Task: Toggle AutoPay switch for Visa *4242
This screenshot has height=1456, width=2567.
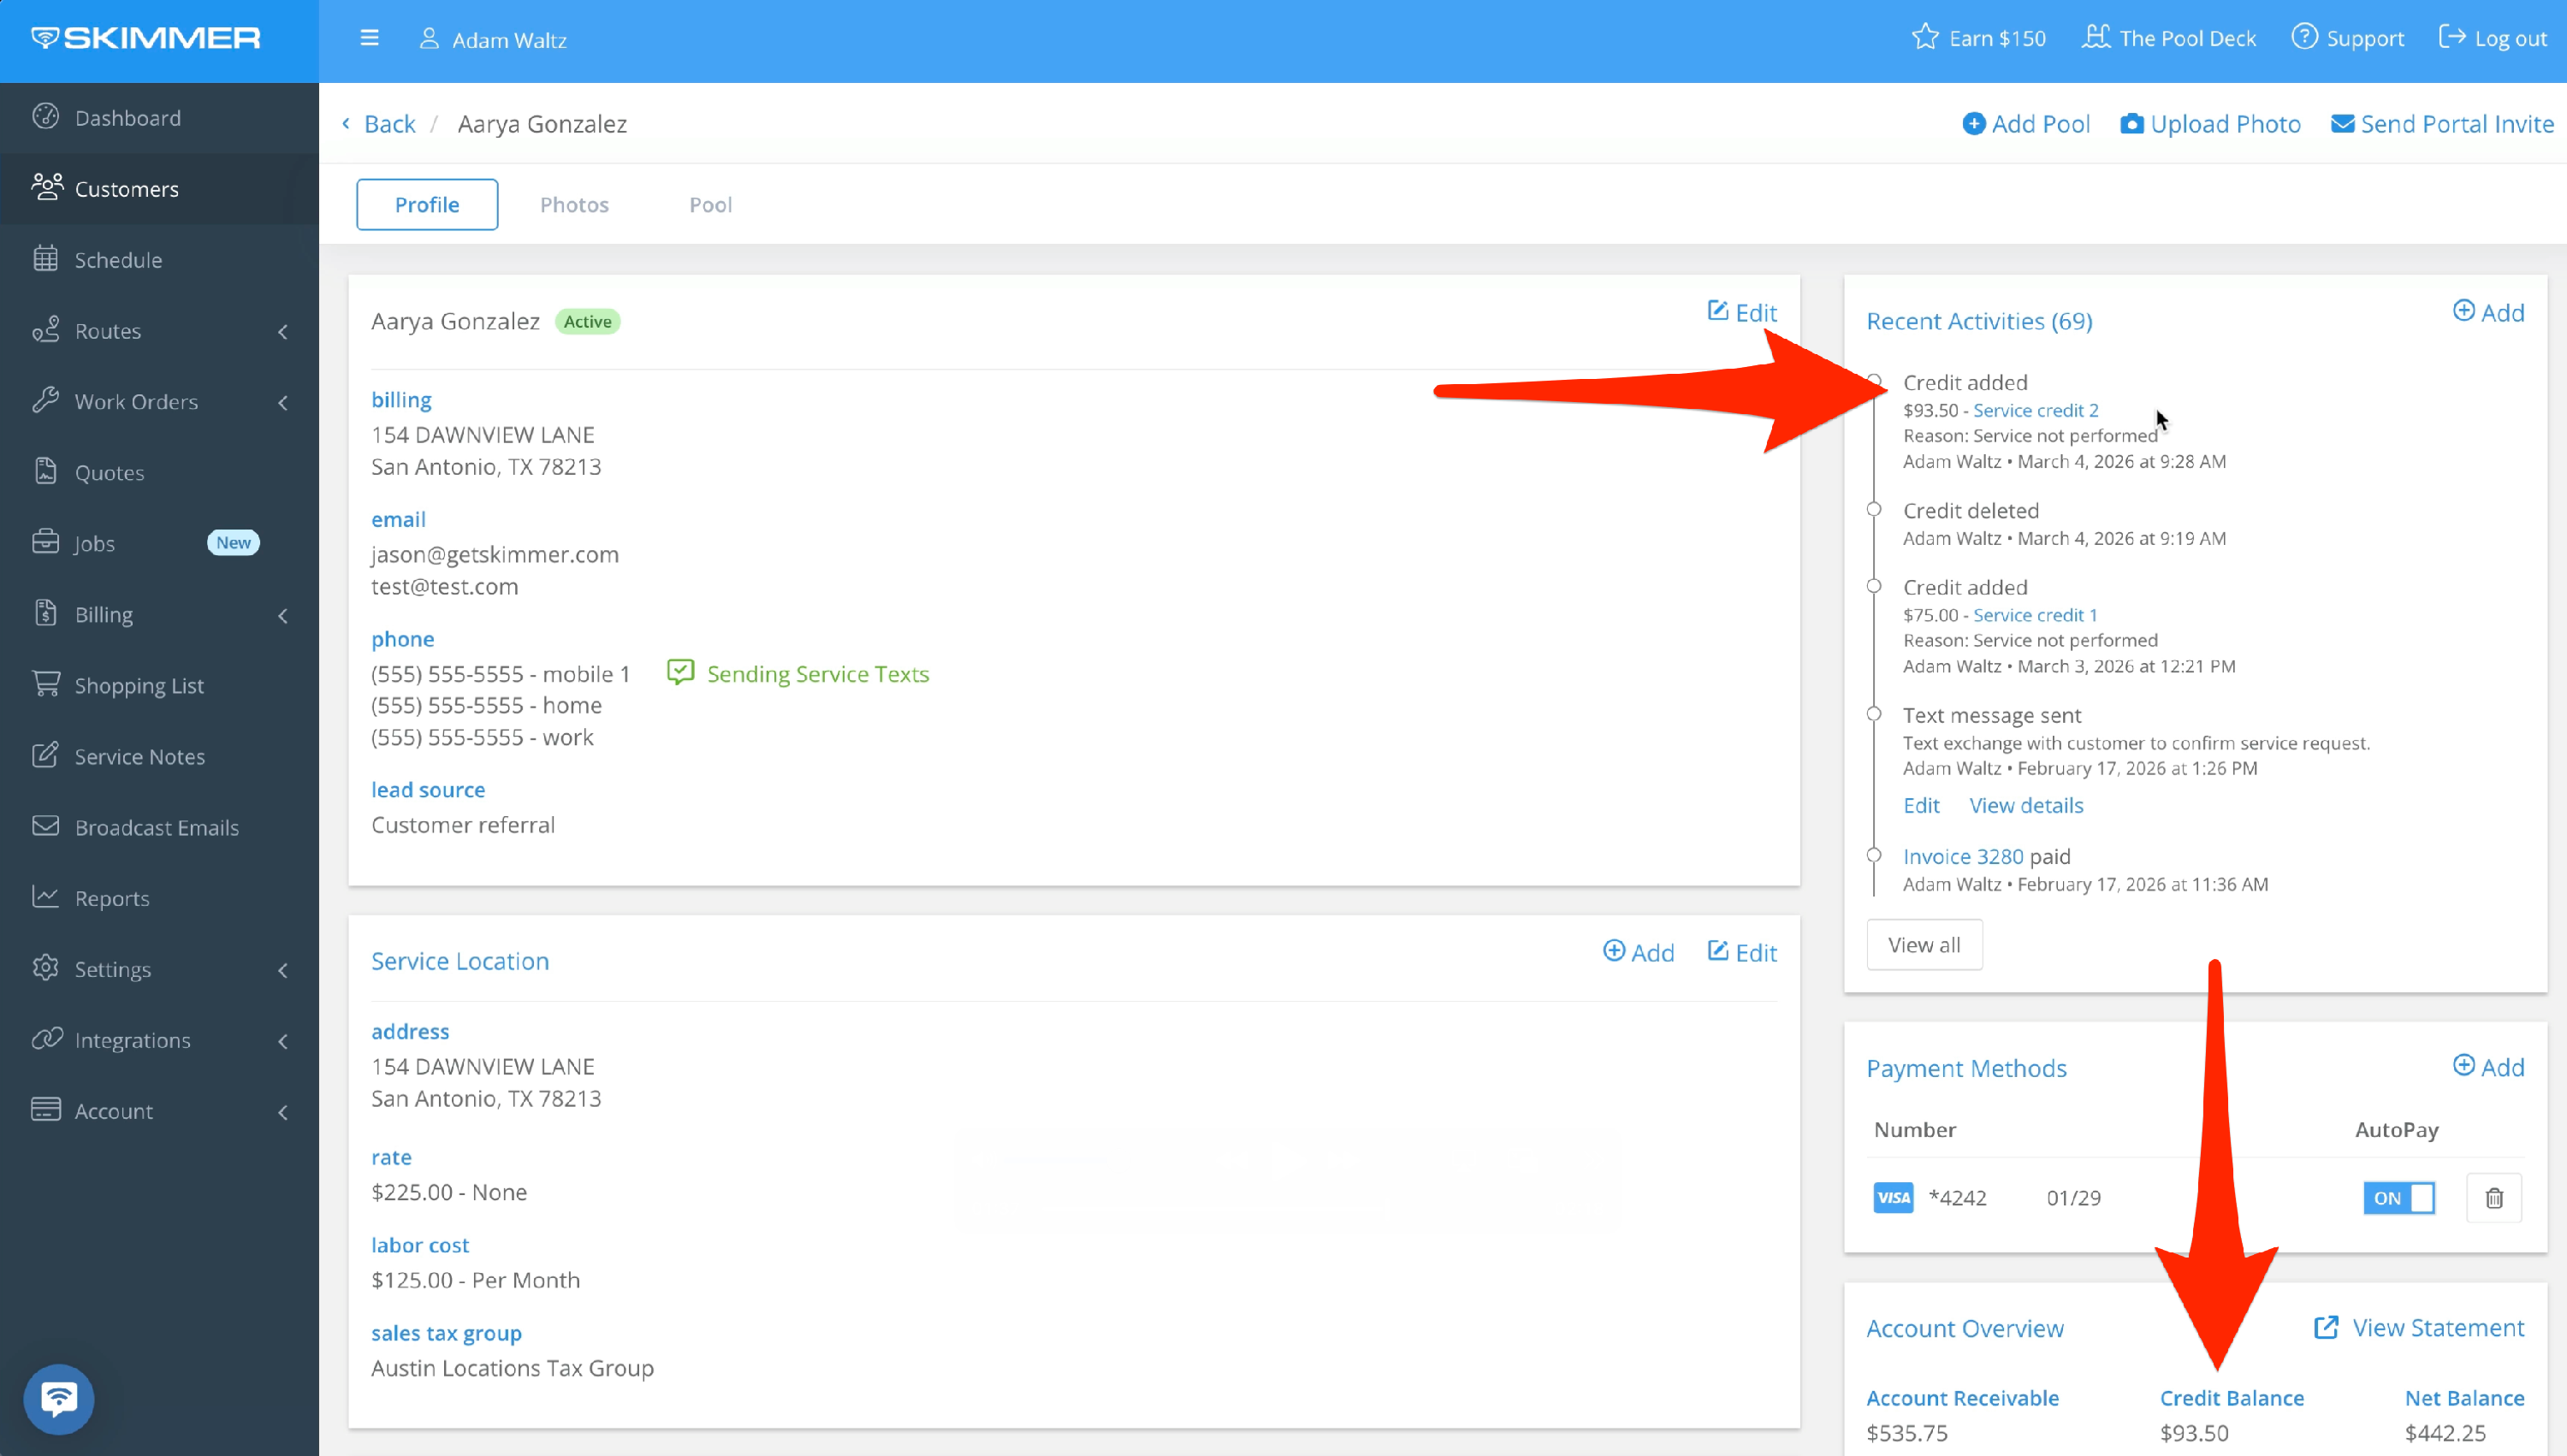Action: tap(2398, 1198)
